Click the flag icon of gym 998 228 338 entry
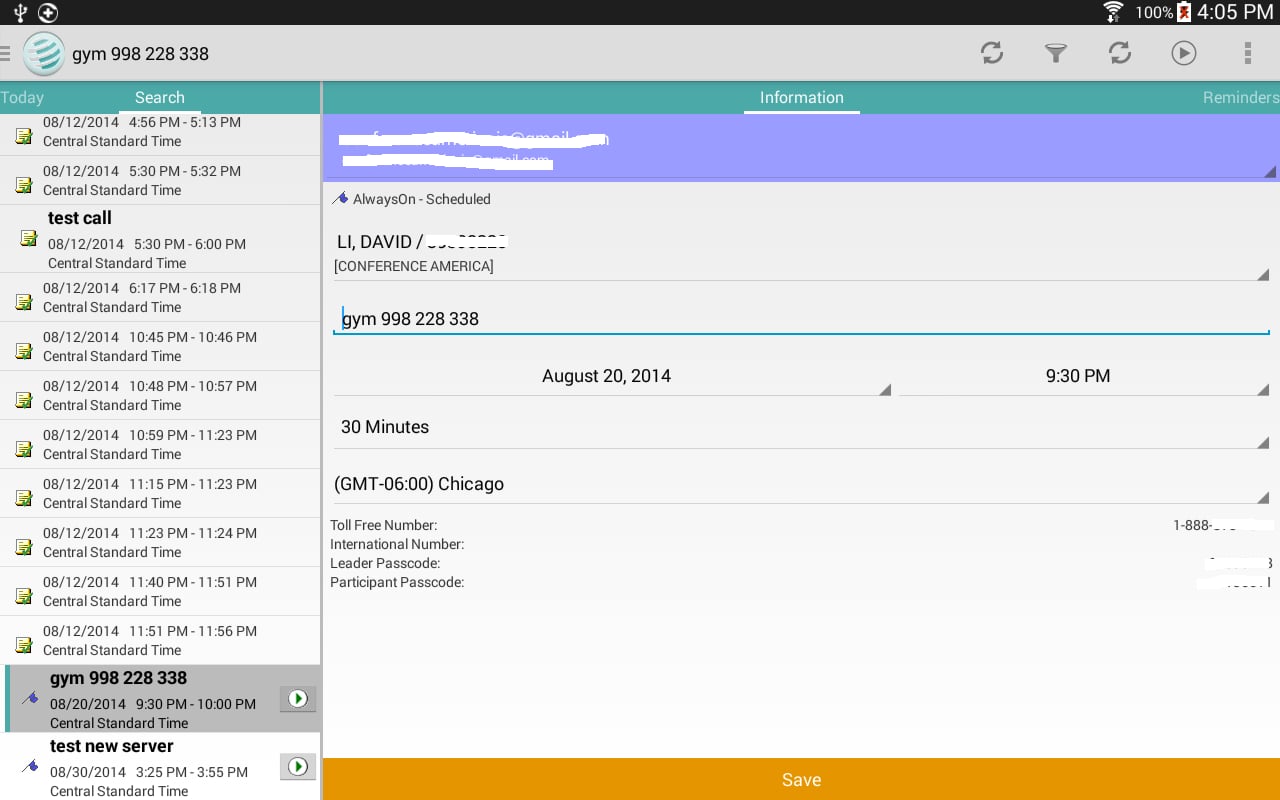Image resolution: width=1280 pixels, height=800 pixels. pos(30,698)
